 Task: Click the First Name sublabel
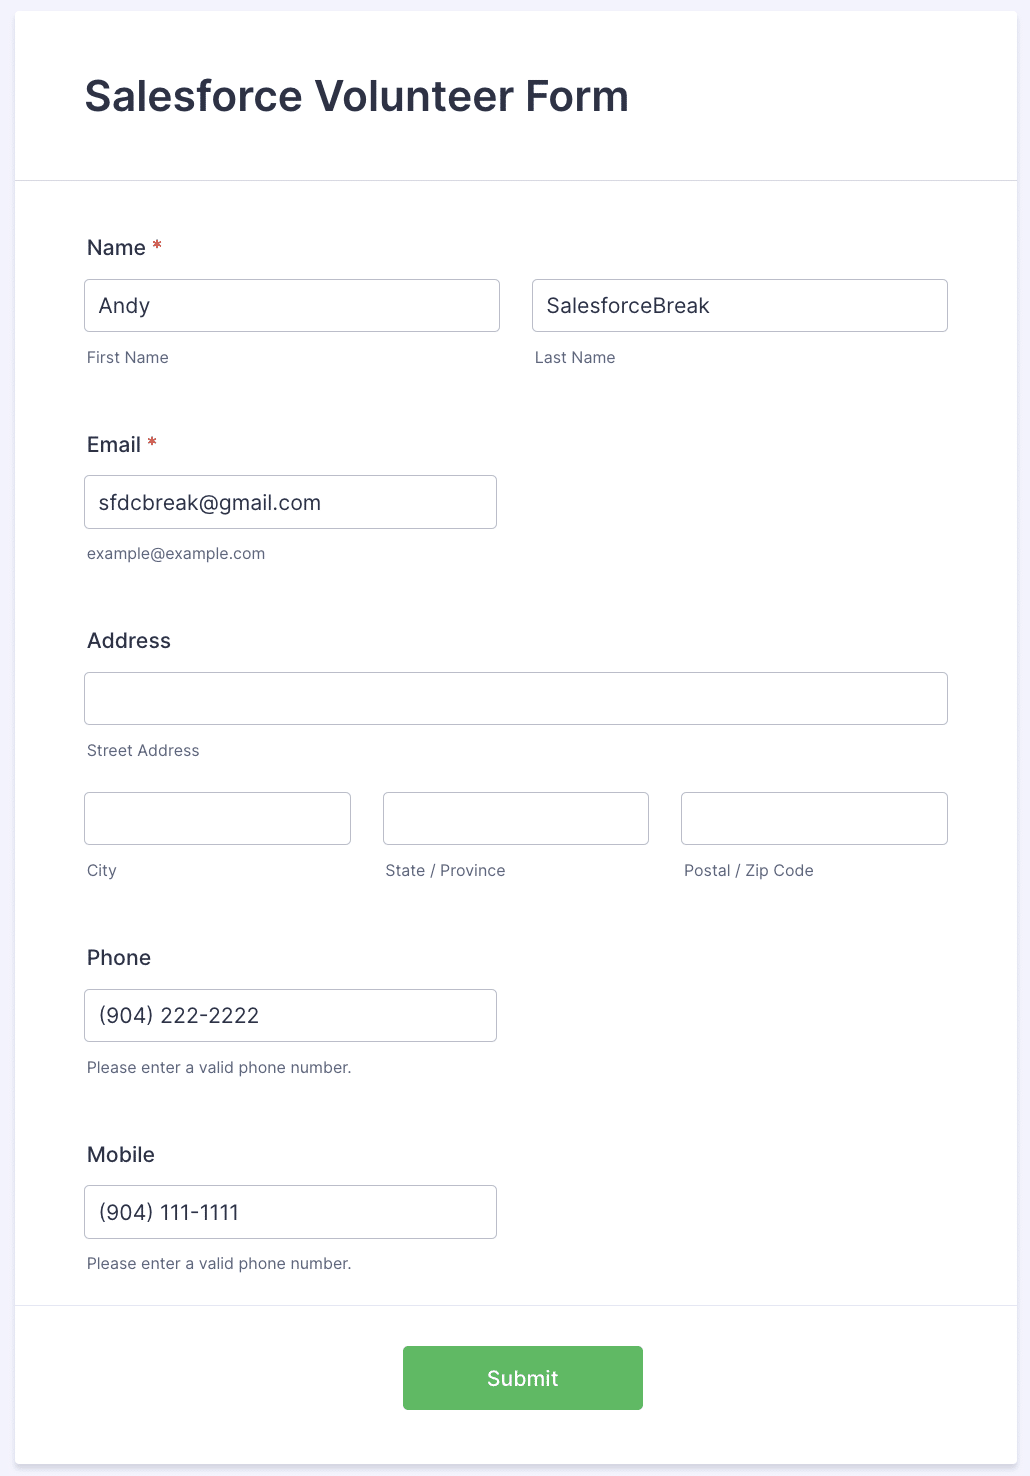tap(127, 358)
